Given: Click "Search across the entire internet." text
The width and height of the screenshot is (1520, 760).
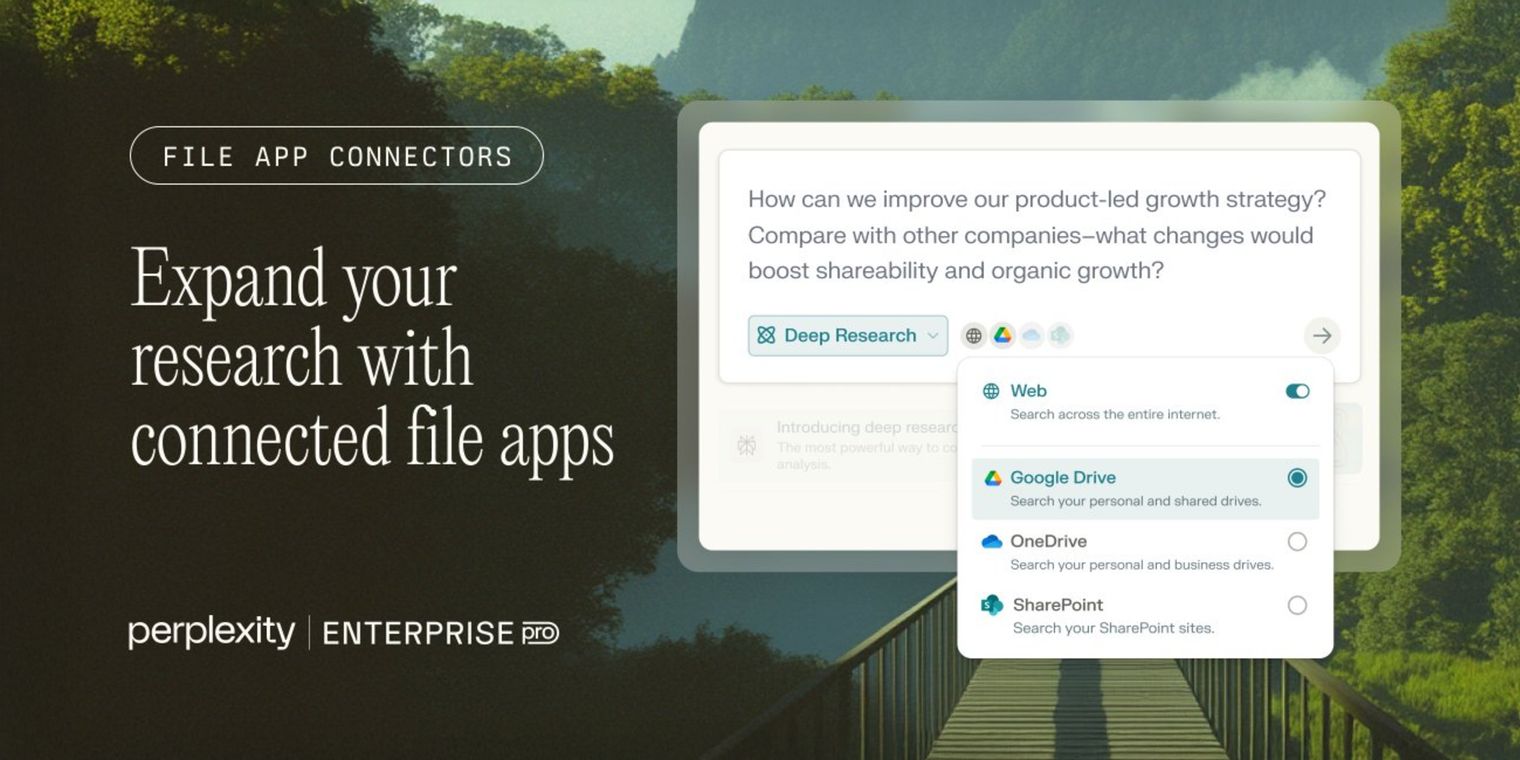Looking at the screenshot, I should (1115, 414).
